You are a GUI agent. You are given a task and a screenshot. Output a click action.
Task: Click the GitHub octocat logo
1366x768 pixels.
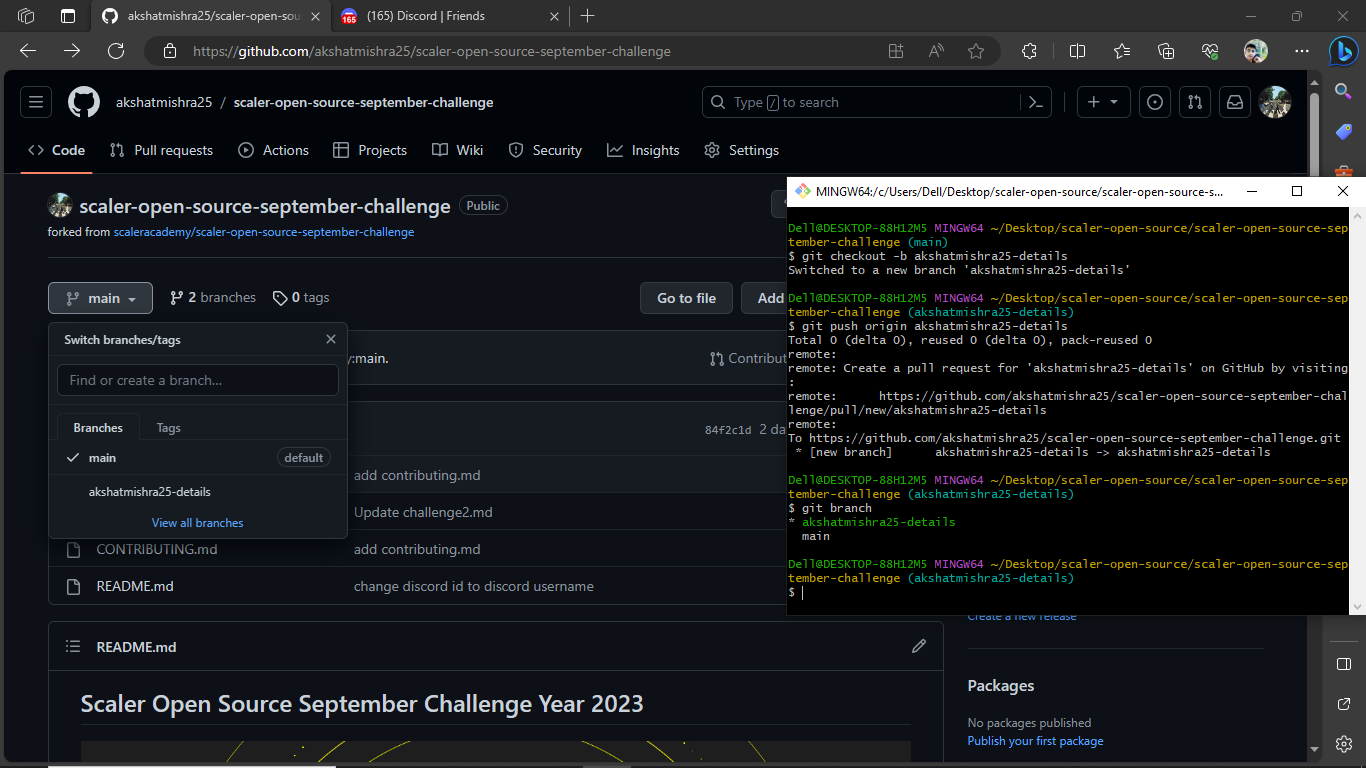click(84, 102)
